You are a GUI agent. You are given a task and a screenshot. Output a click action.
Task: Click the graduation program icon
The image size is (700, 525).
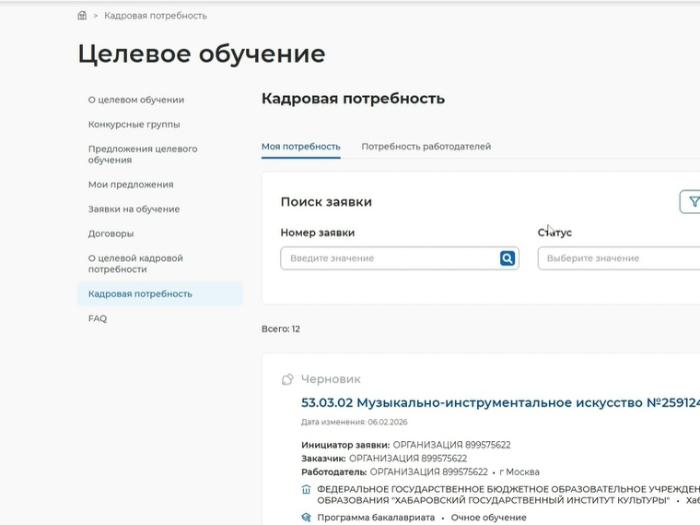[306, 517]
